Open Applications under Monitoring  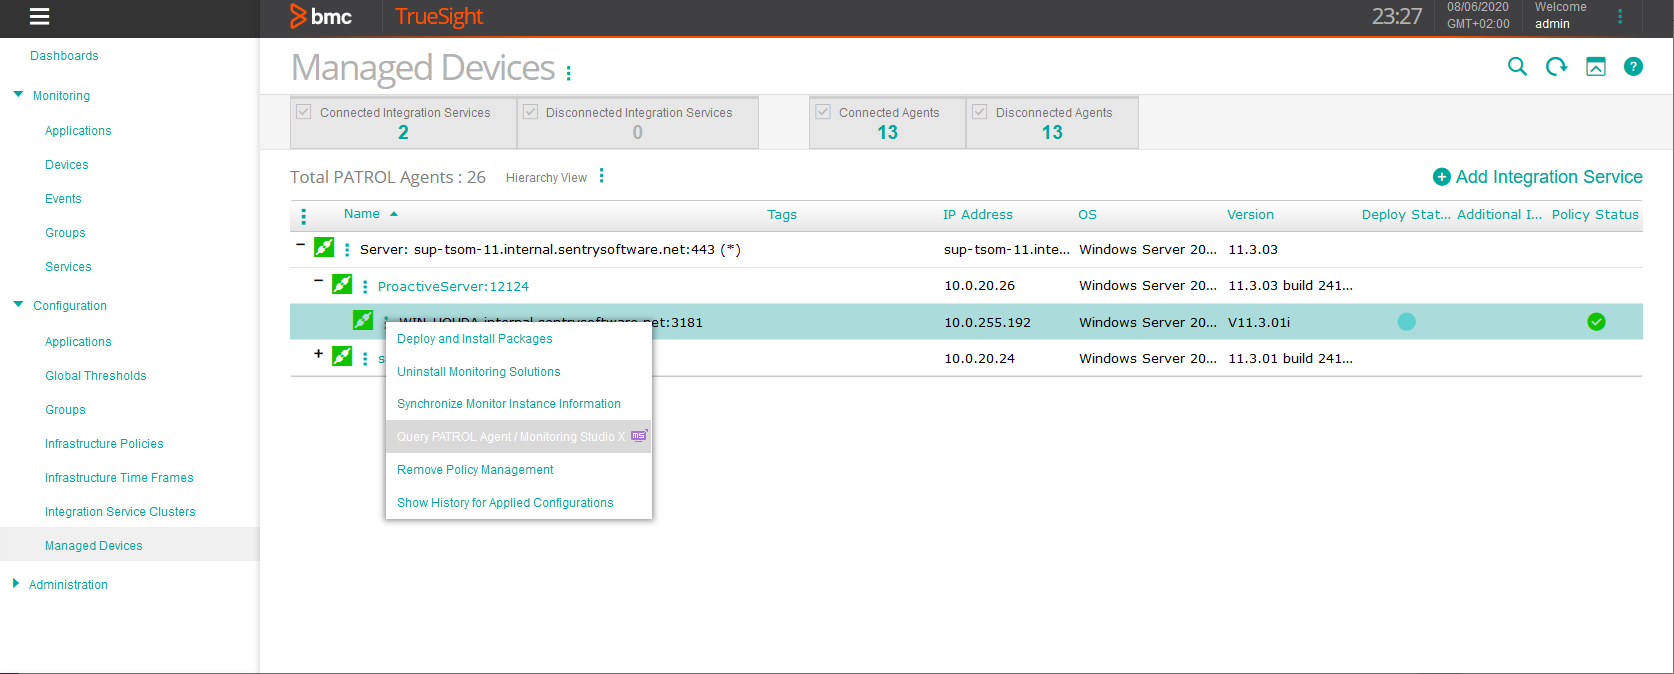tap(78, 131)
